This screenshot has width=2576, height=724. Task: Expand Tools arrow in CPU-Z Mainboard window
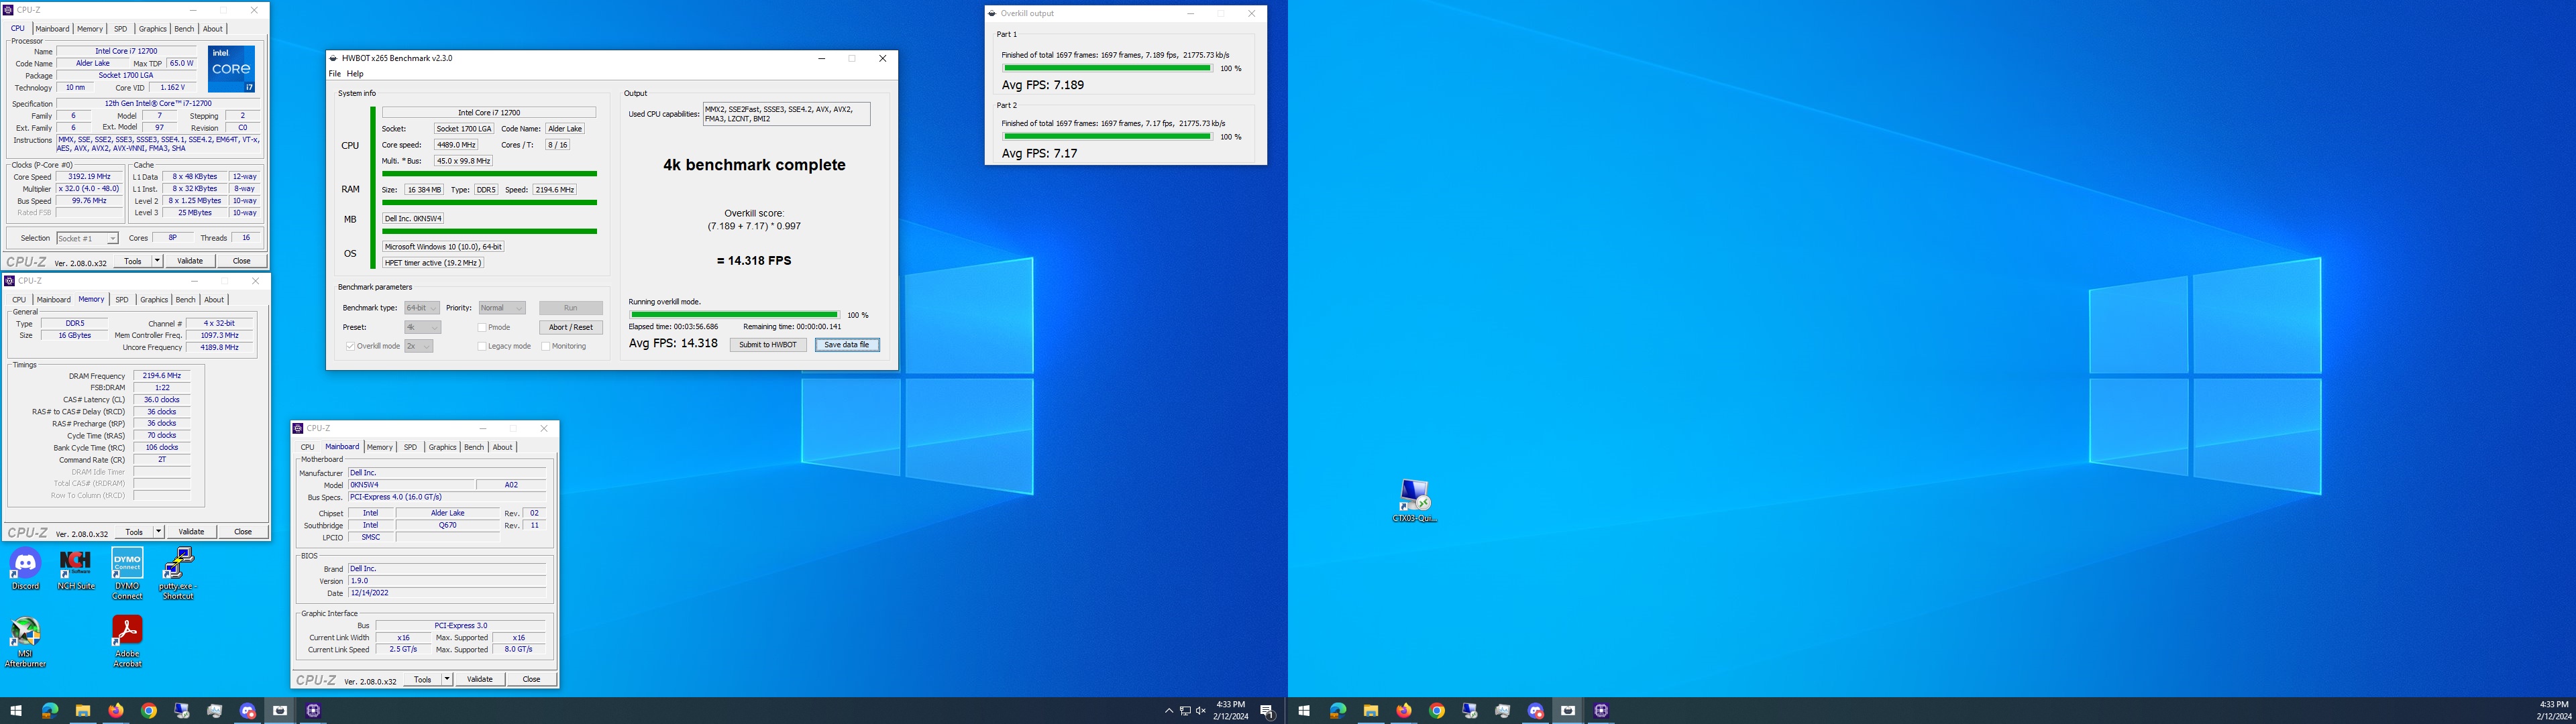447,679
